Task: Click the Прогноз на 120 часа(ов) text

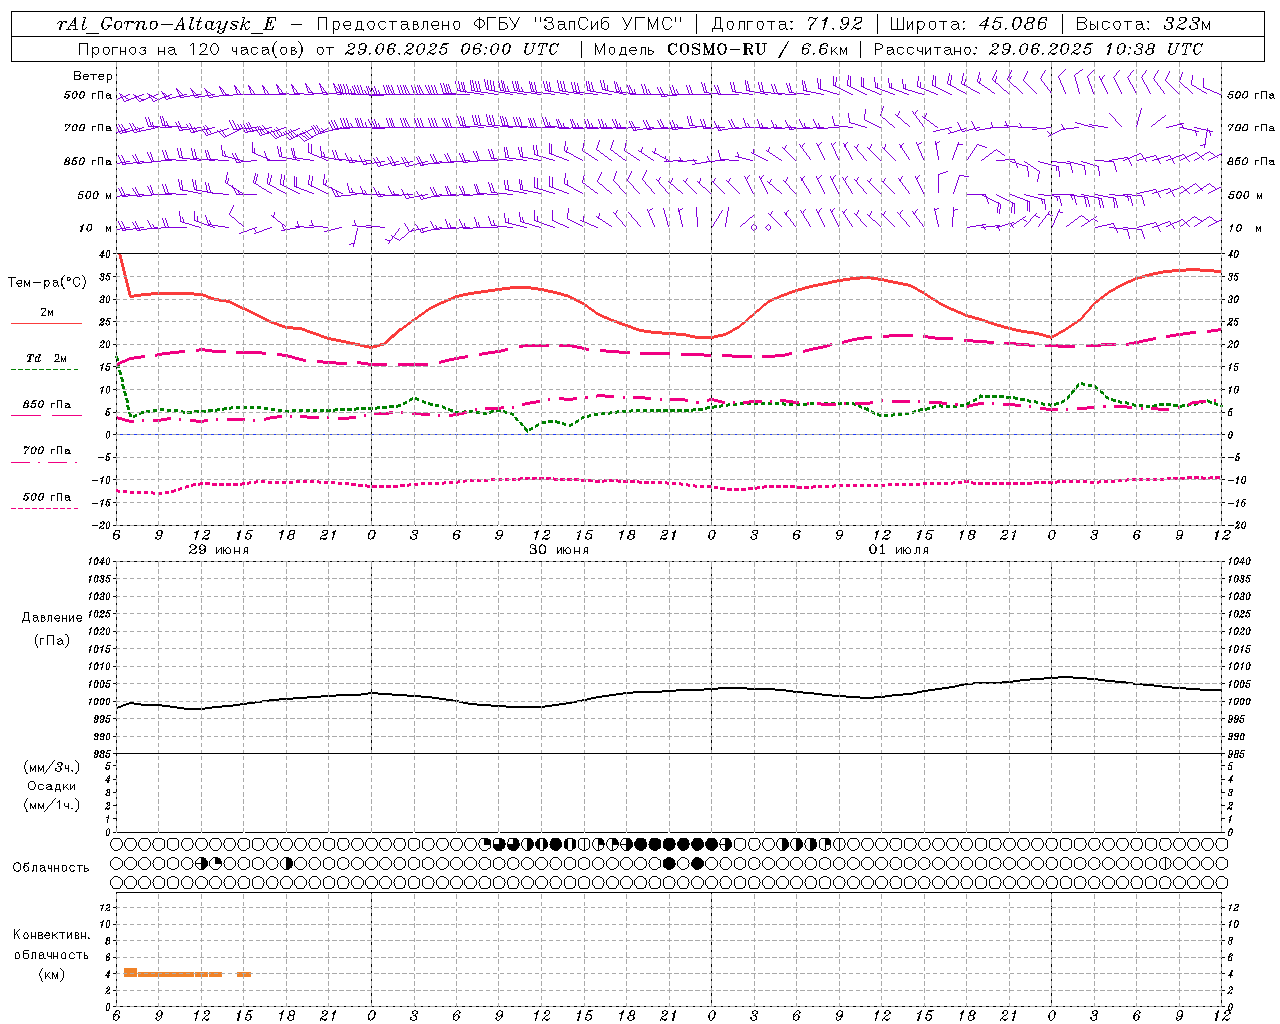Action: click(192, 49)
